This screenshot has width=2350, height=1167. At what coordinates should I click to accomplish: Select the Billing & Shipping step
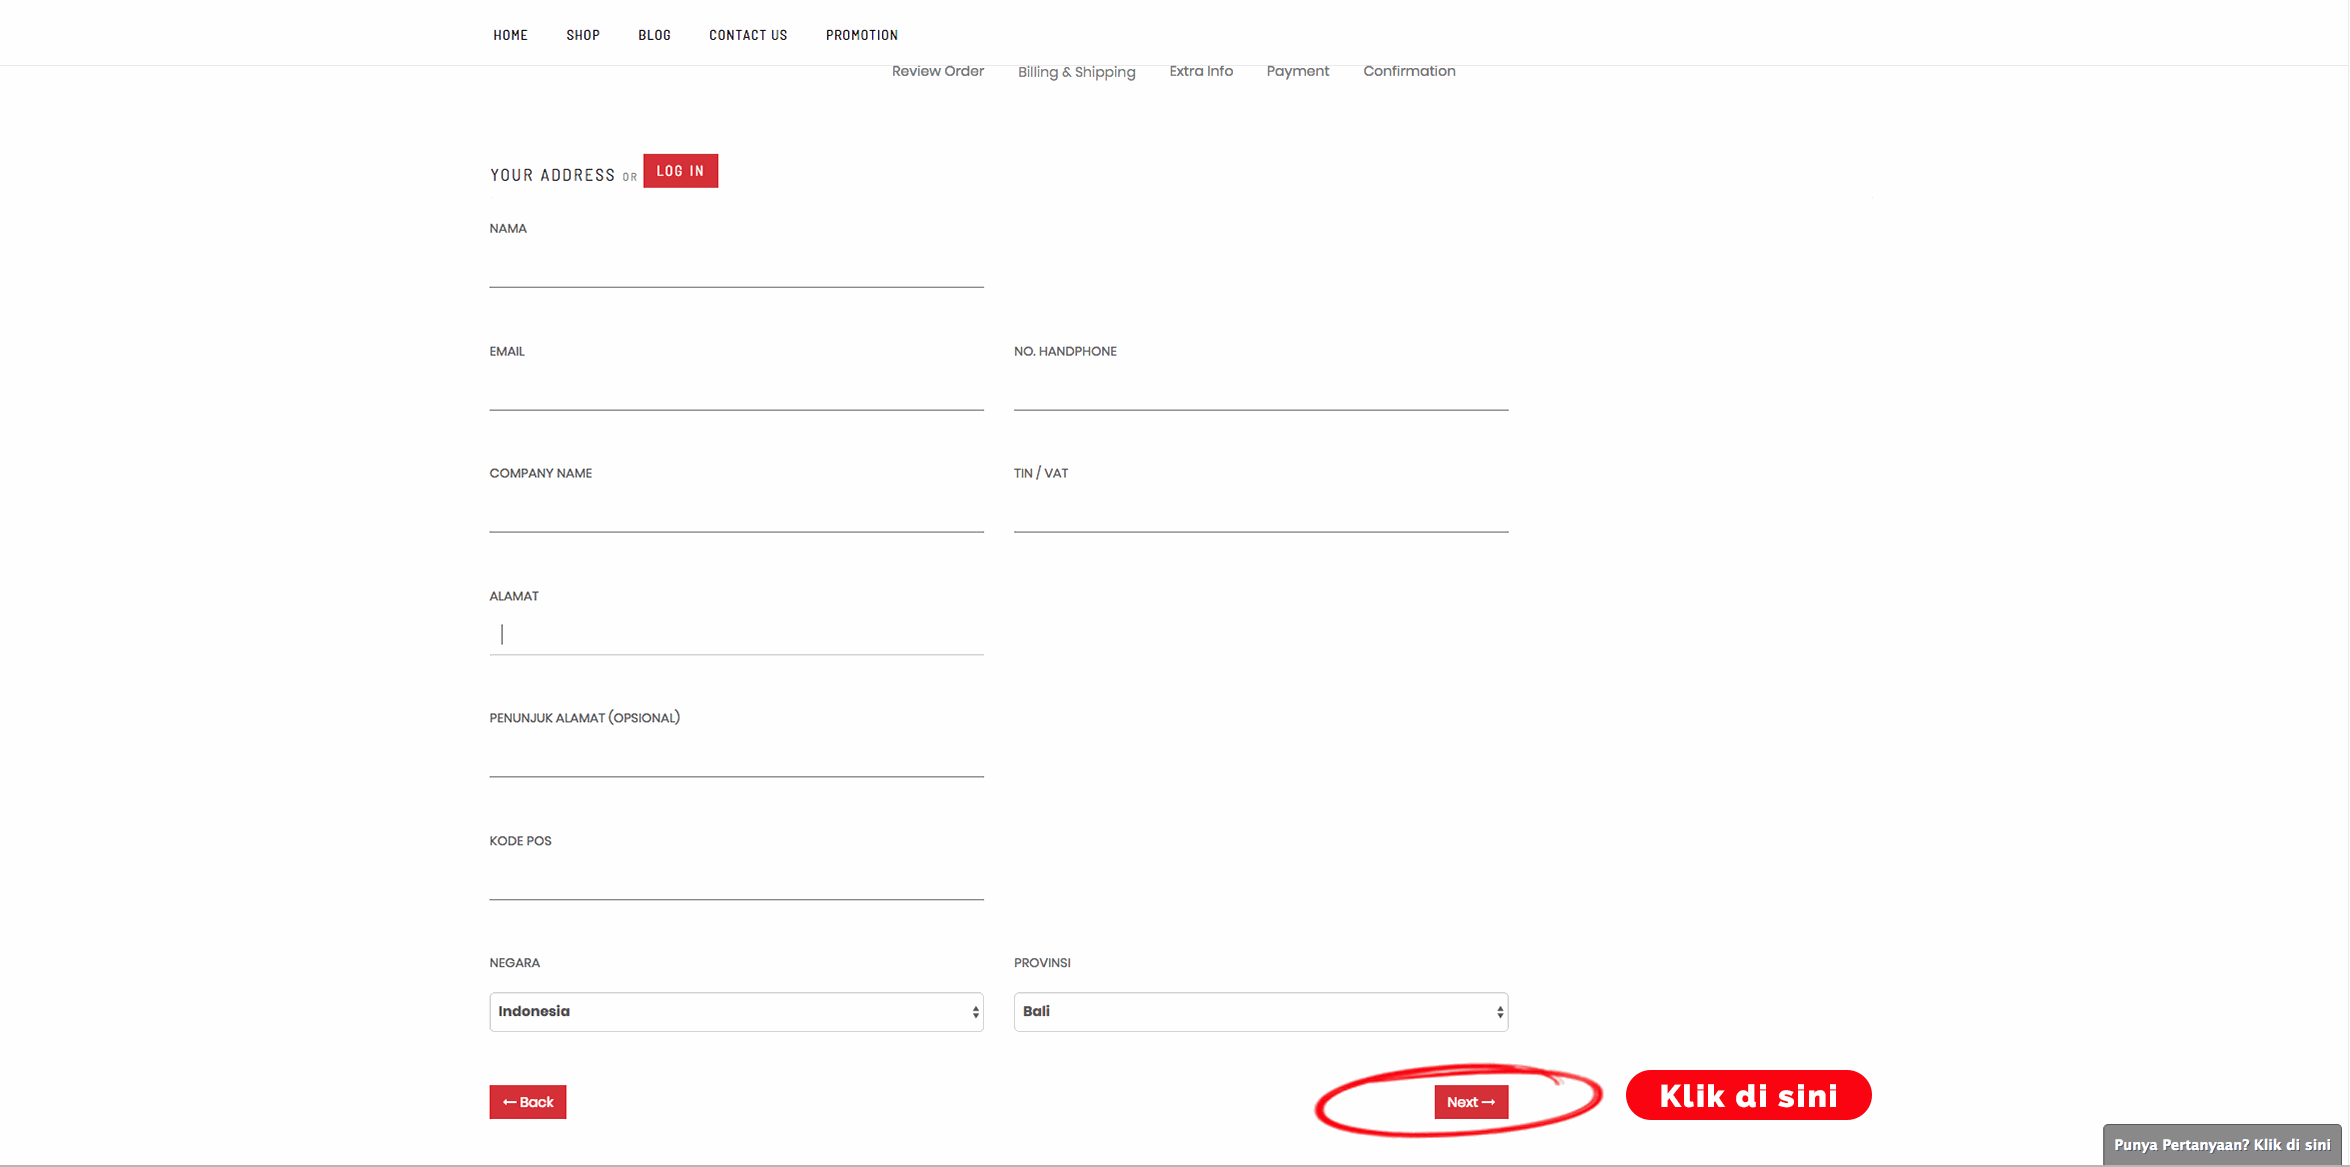coord(1077,72)
